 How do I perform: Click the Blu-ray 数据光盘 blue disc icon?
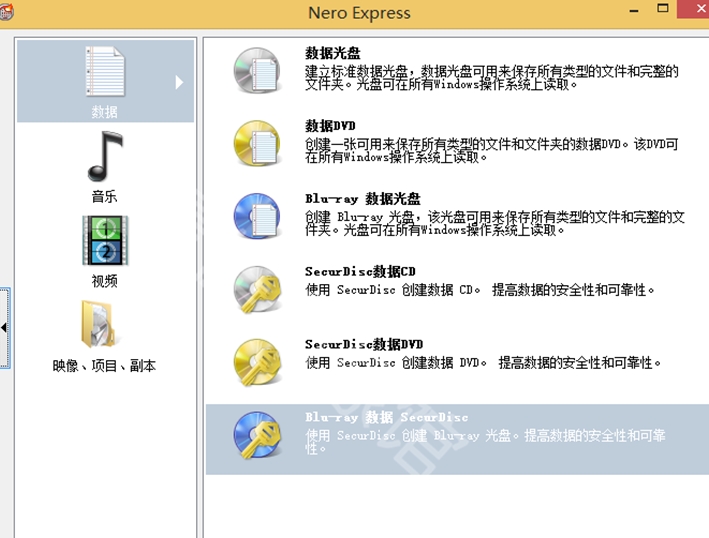coord(257,216)
